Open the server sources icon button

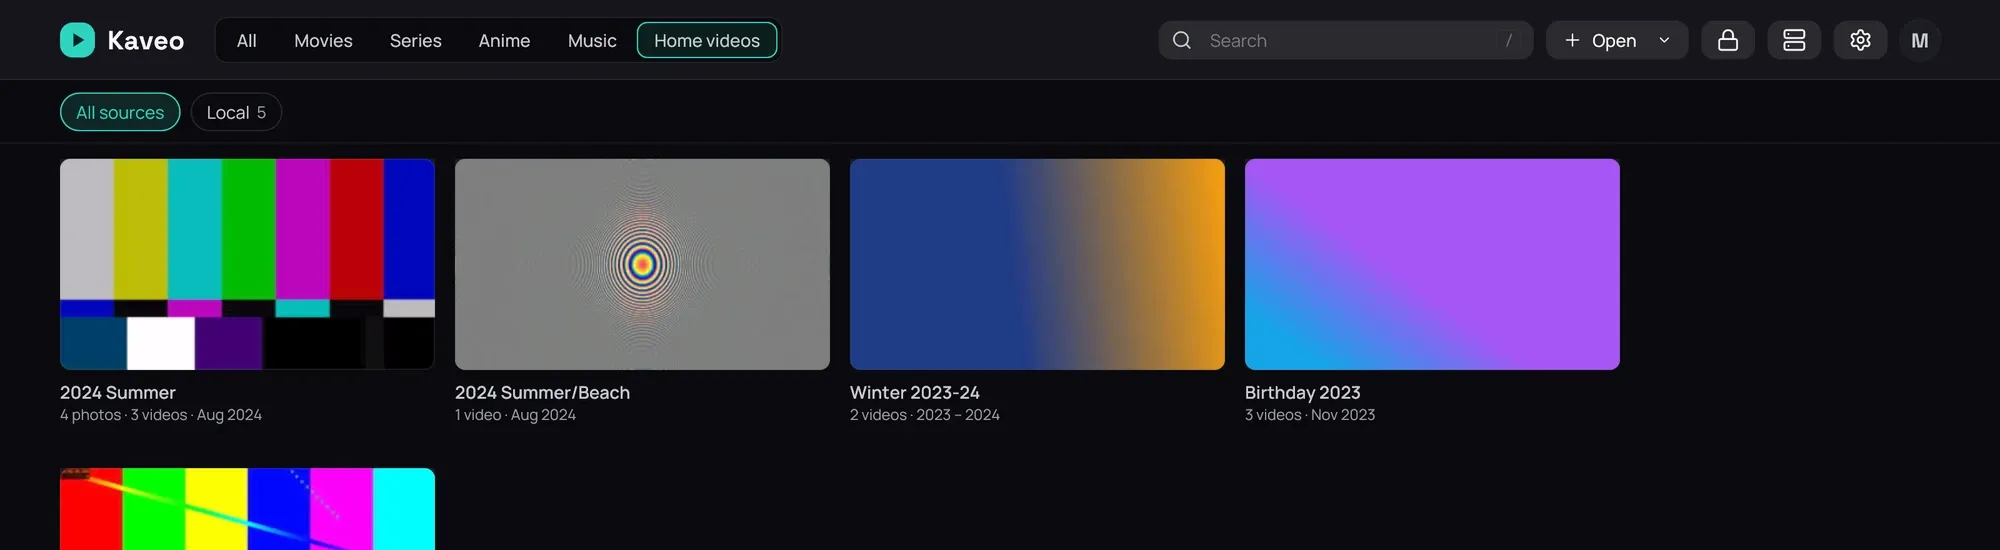1793,40
